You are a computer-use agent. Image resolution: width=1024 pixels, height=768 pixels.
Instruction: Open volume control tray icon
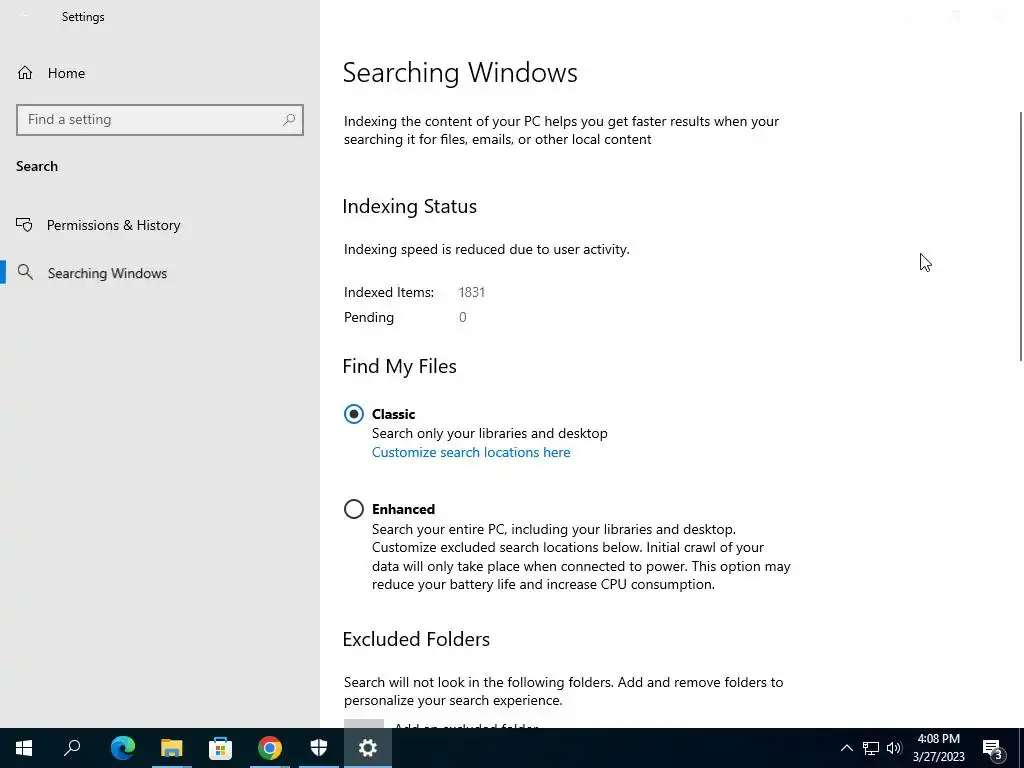coord(894,748)
